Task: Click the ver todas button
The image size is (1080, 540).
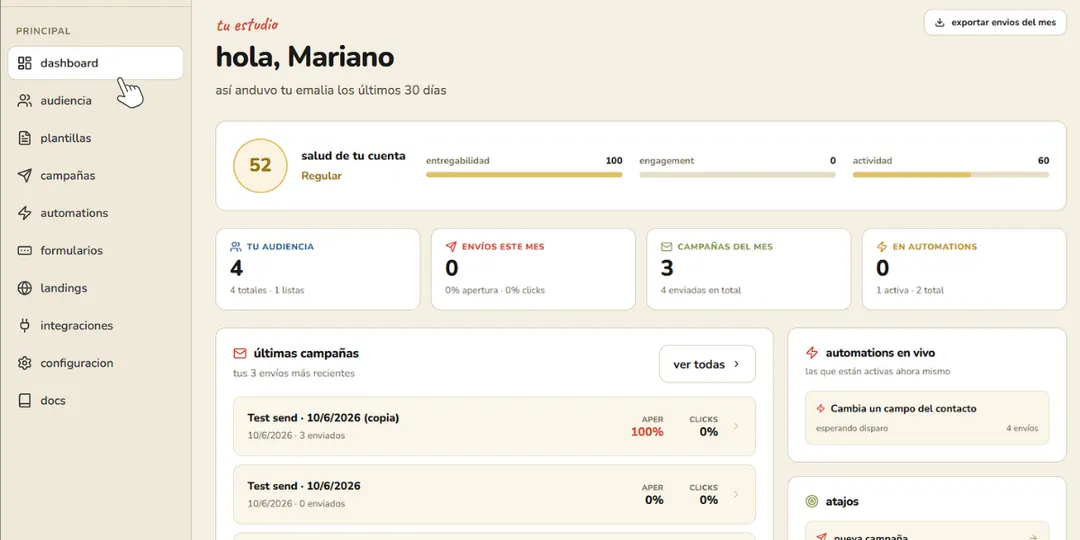Action: [707, 364]
